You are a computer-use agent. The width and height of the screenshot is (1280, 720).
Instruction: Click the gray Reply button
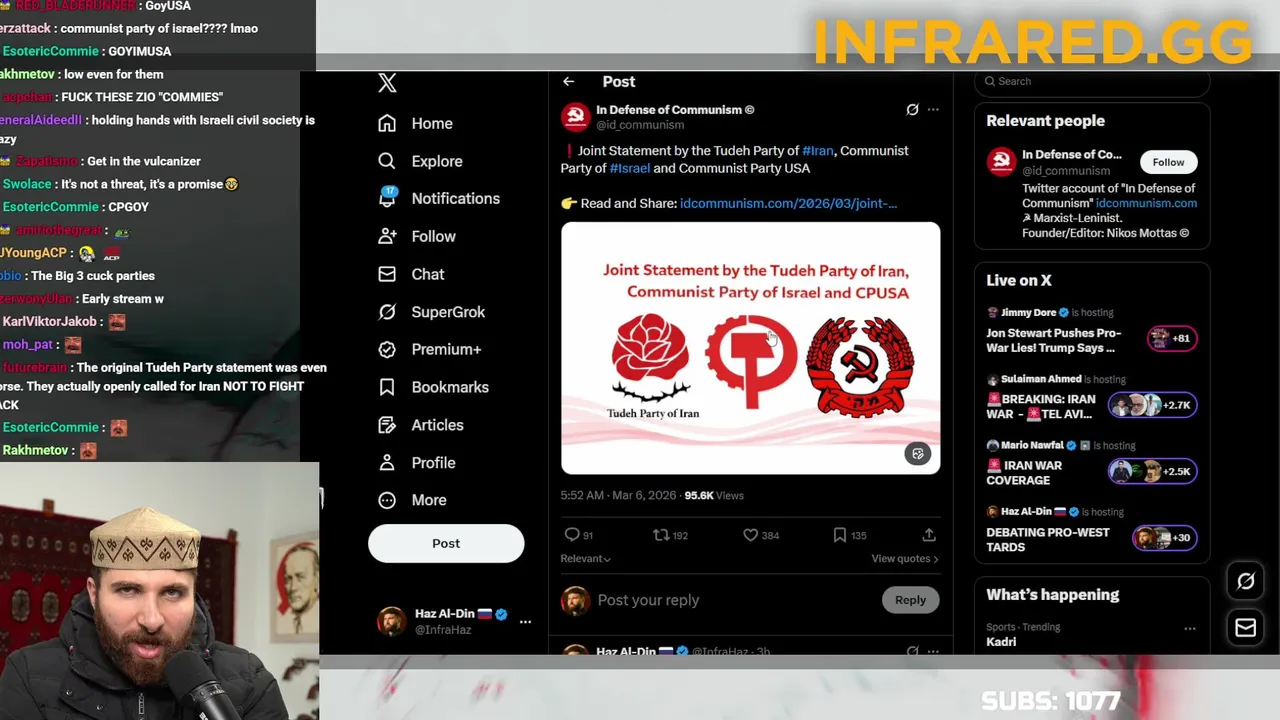[910, 600]
